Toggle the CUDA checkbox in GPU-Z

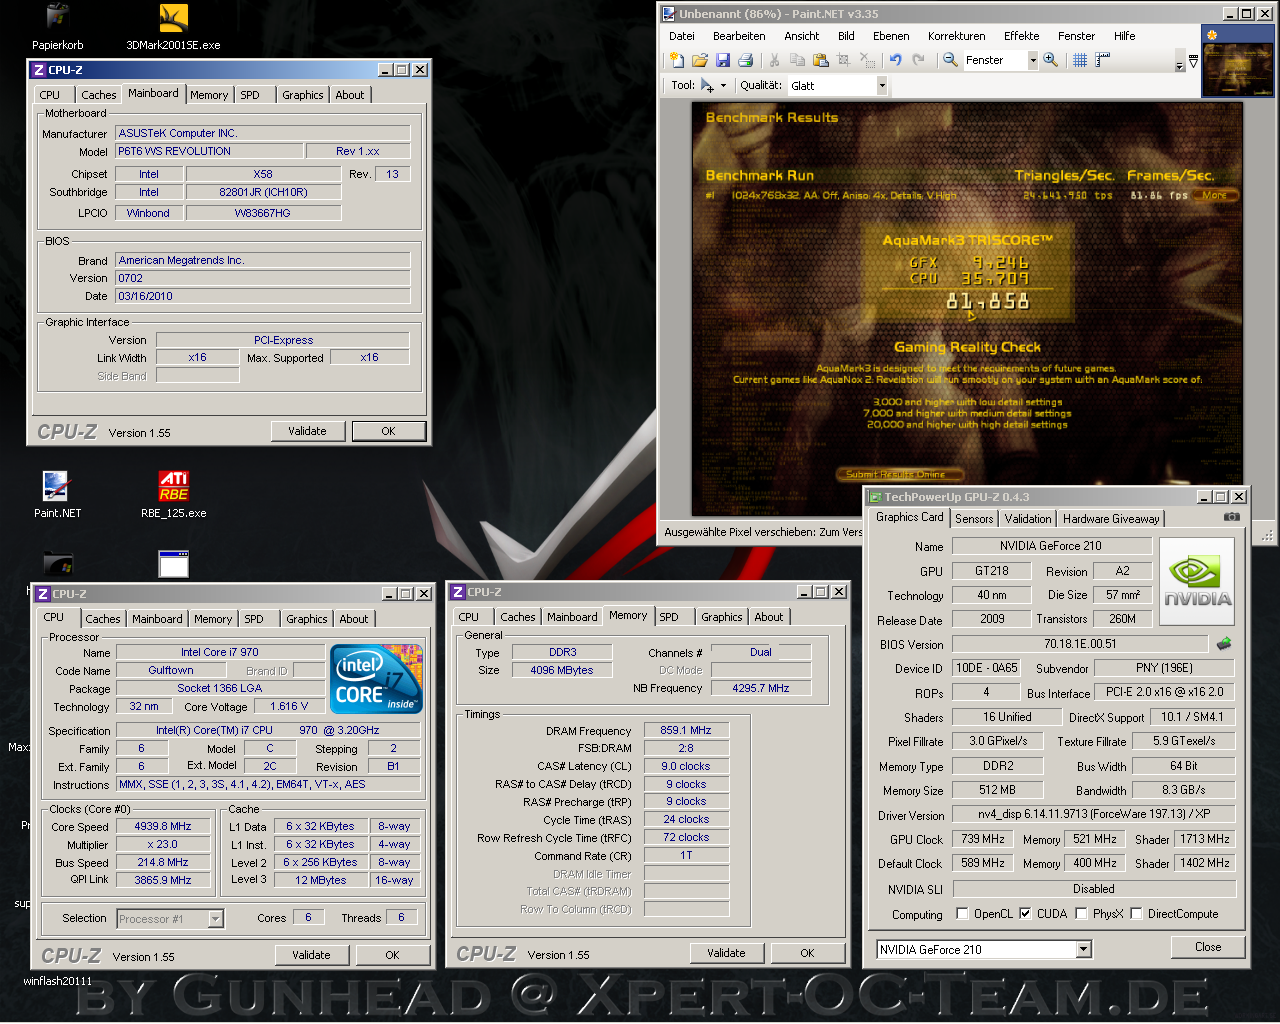pyautogui.click(x=1025, y=914)
